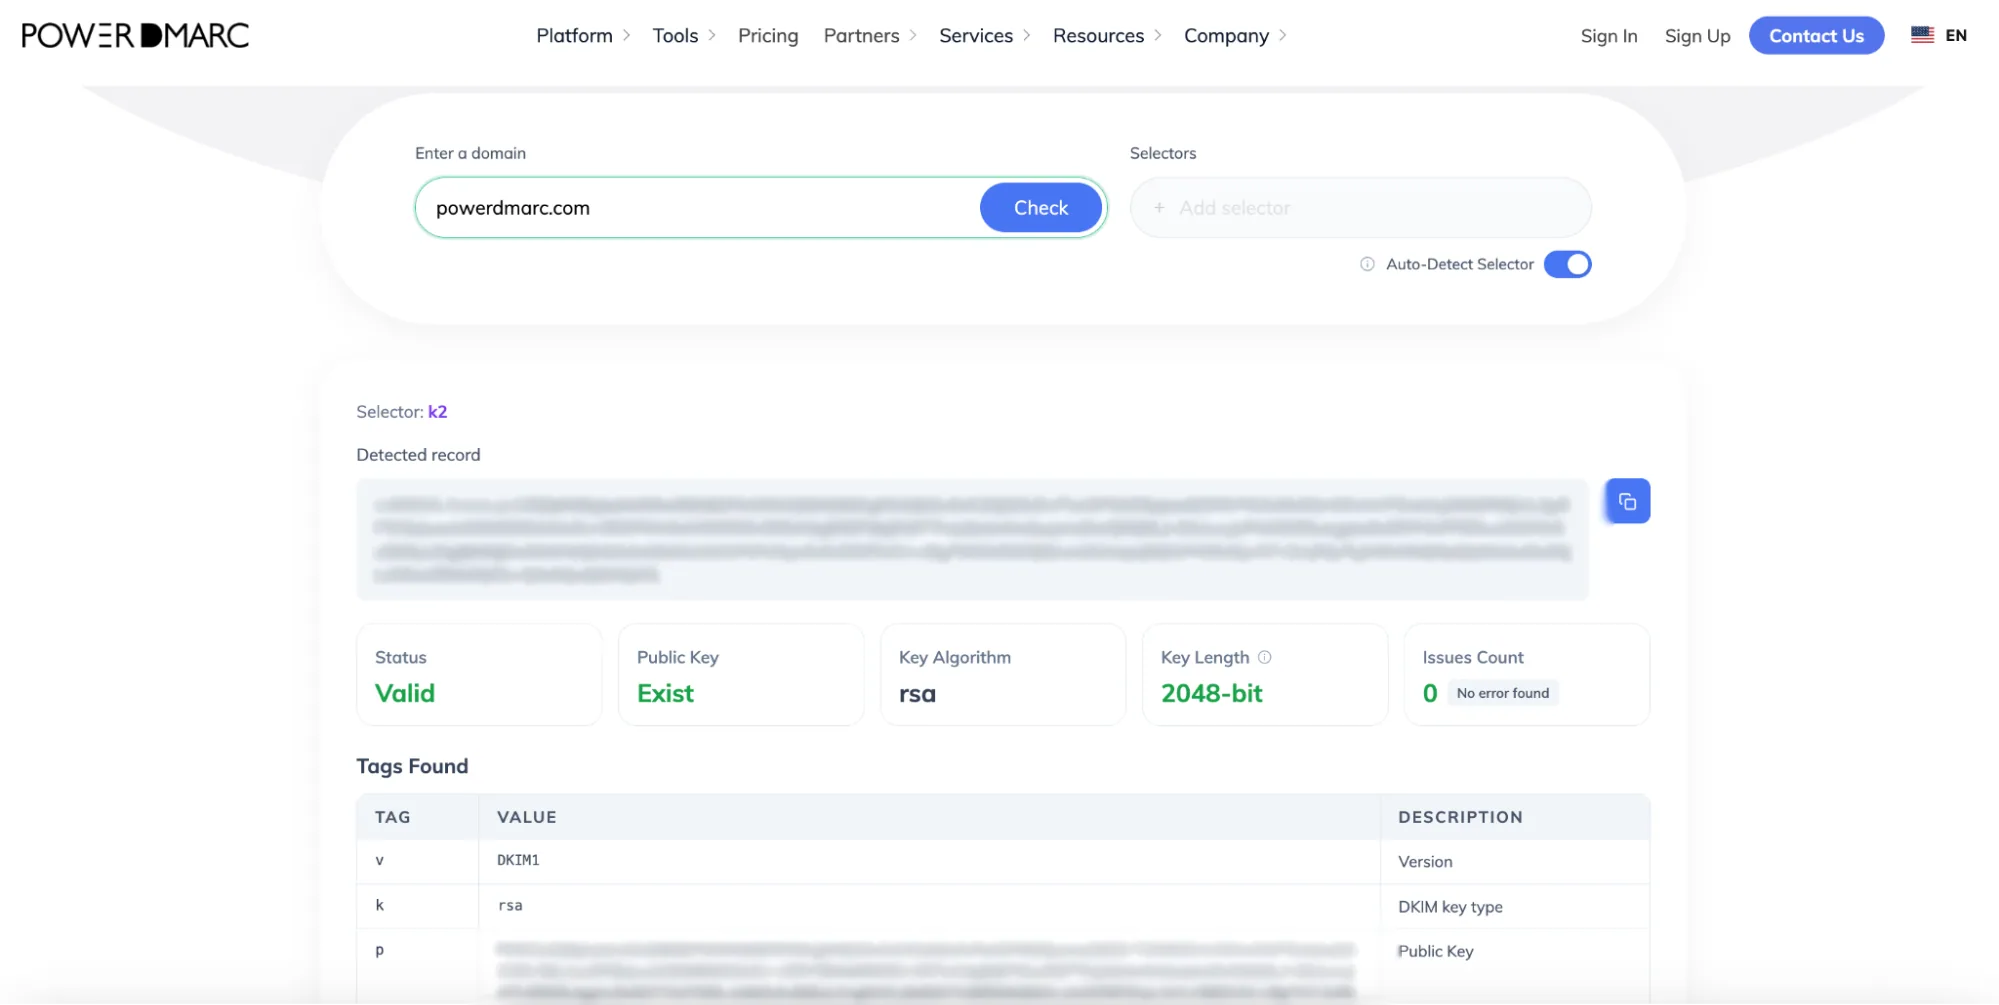This screenshot has width=1999, height=1005.
Task: Turn off Auto-Detect Selector switch
Action: (1567, 264)
